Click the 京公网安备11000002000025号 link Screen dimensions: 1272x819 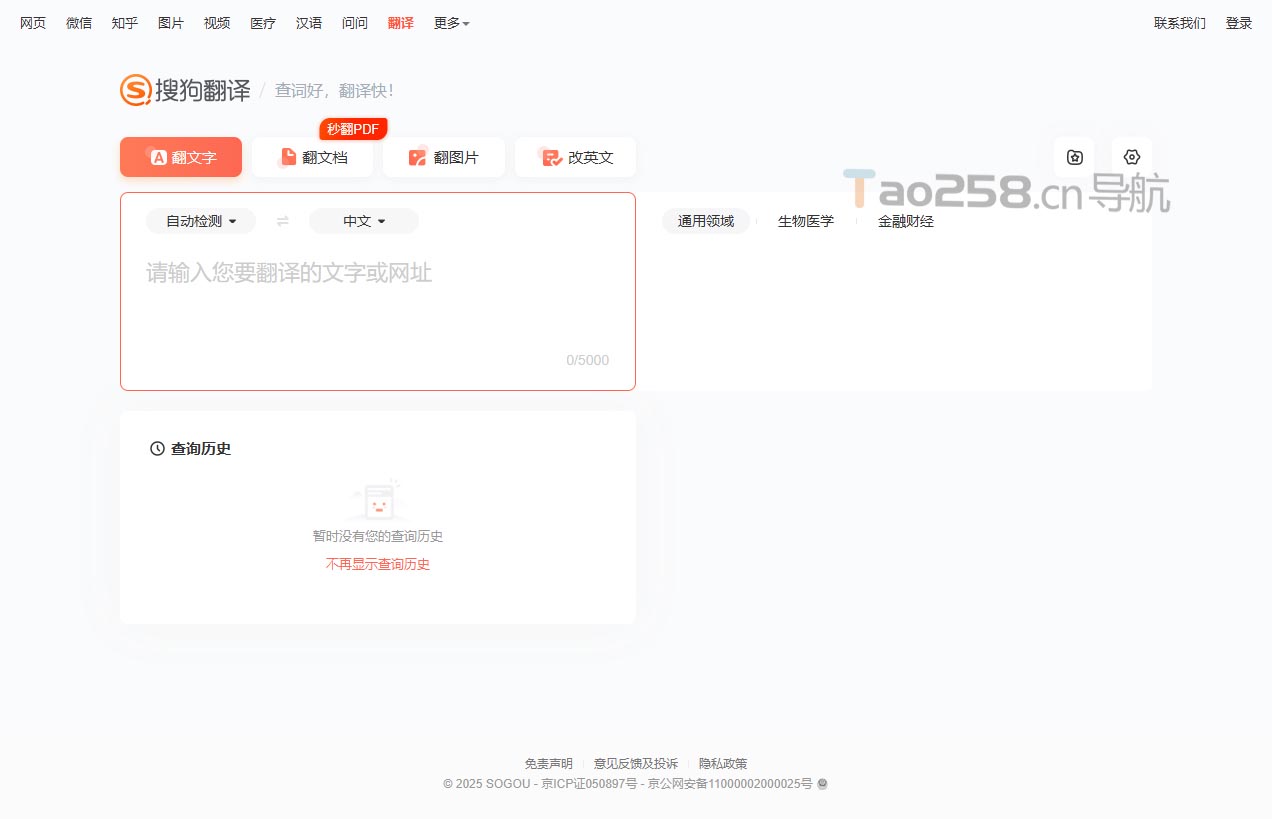point(730,784)
